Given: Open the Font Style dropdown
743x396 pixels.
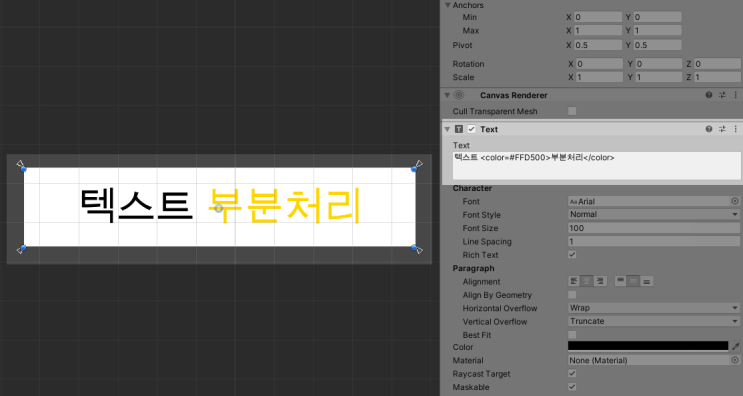Looking at the screenshot, I should click(653, 215).
